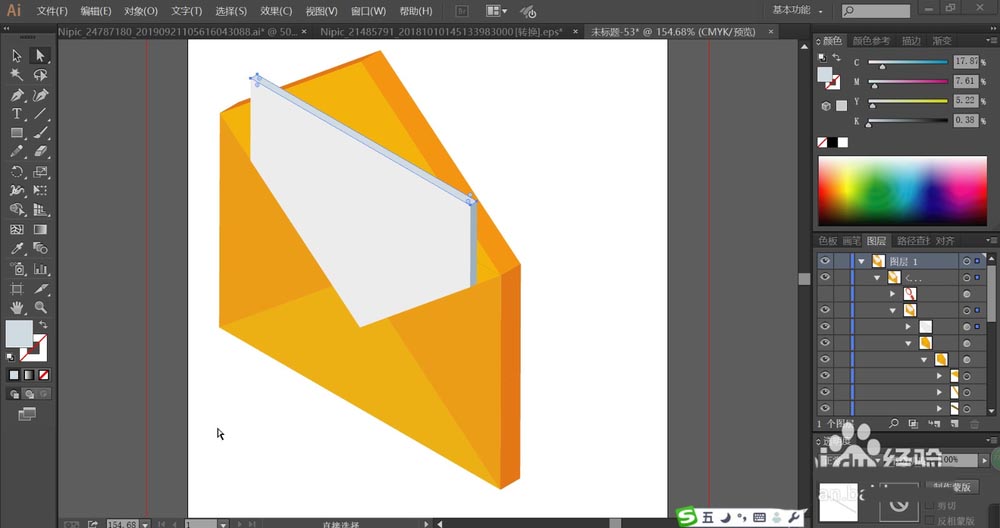Hide the 图层 1 layer via eye icon

(825, 261)
